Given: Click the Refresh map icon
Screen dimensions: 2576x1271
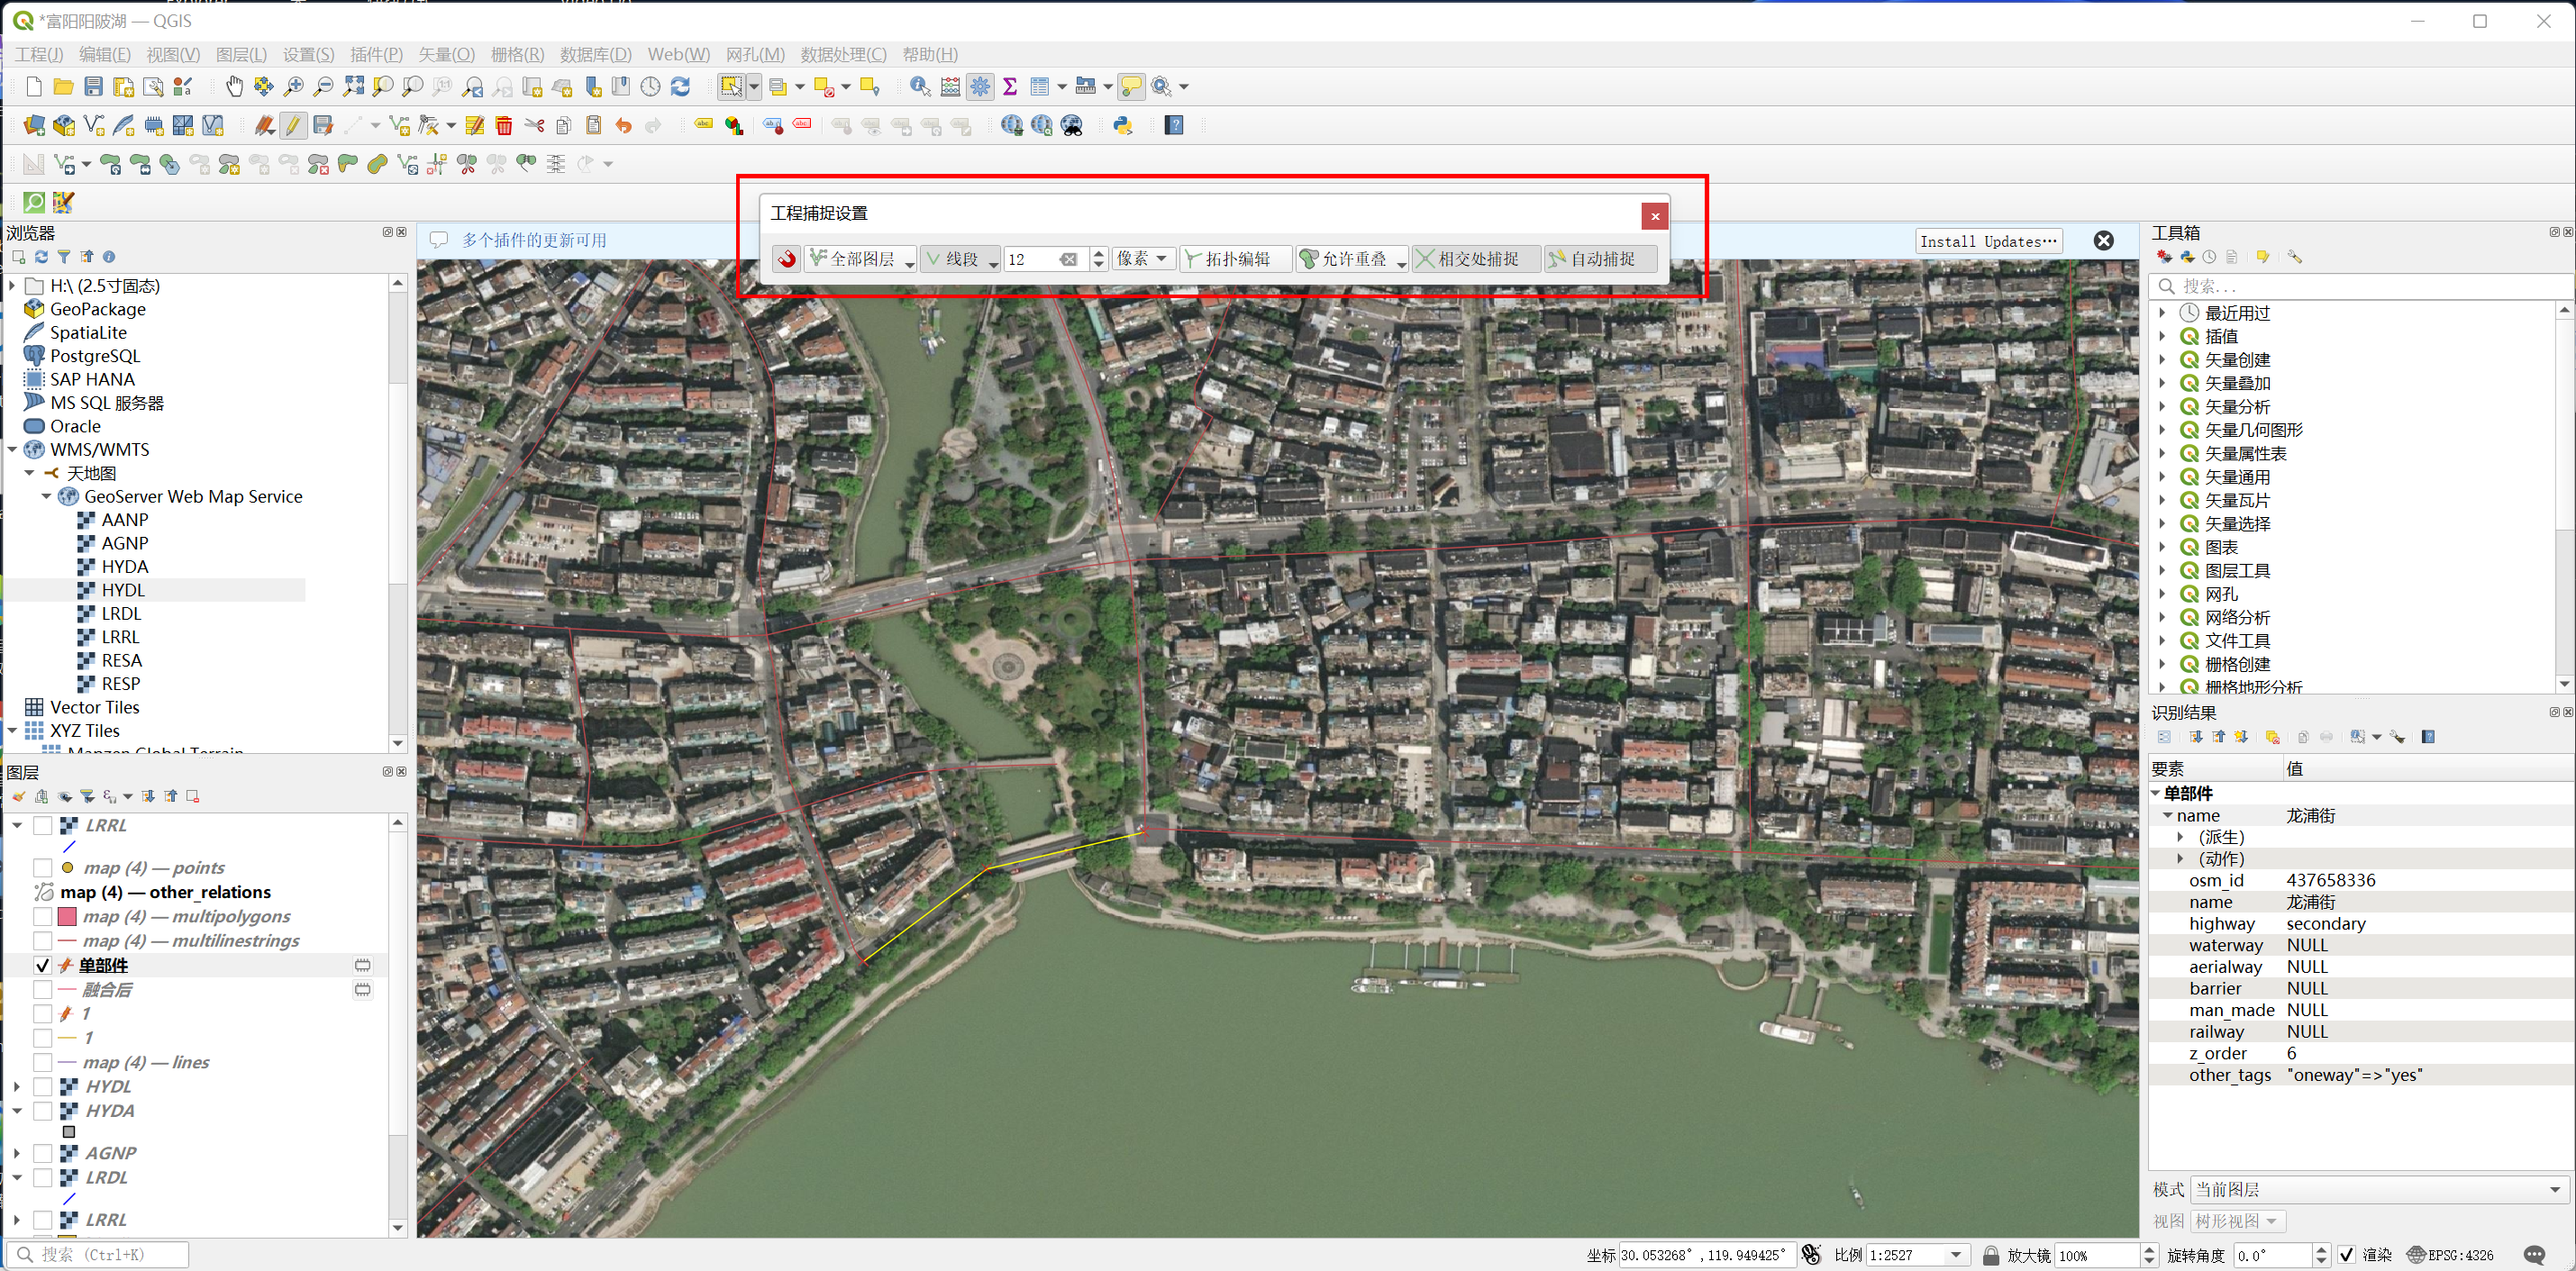Looking at the screenshot, I should pos(680,87).
